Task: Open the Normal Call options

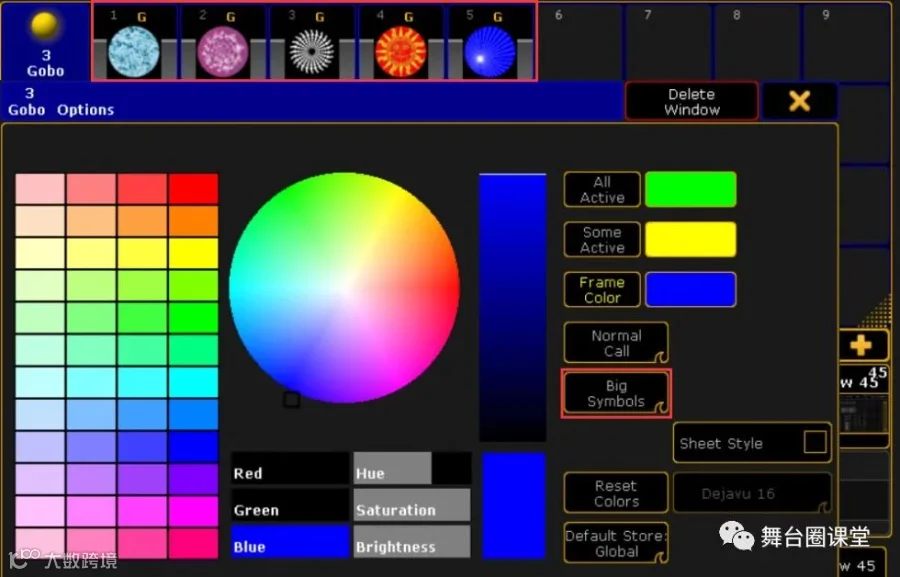Action: tap(616, 343)
